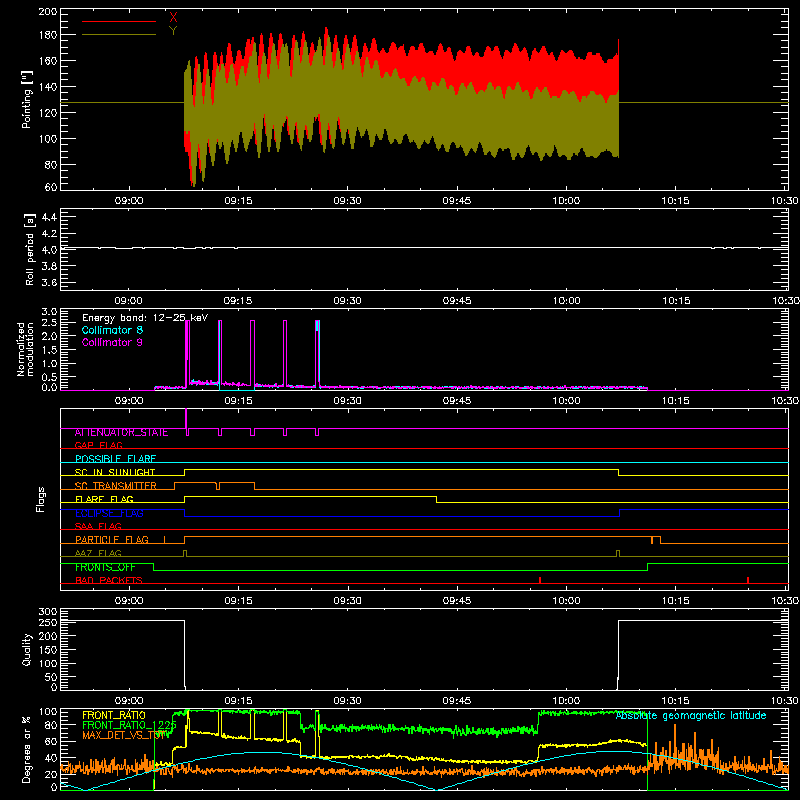The width and height of the screenshot is (800, 800).
Task: Click the 300 tick on Quality axis
Action: [48, 612]
